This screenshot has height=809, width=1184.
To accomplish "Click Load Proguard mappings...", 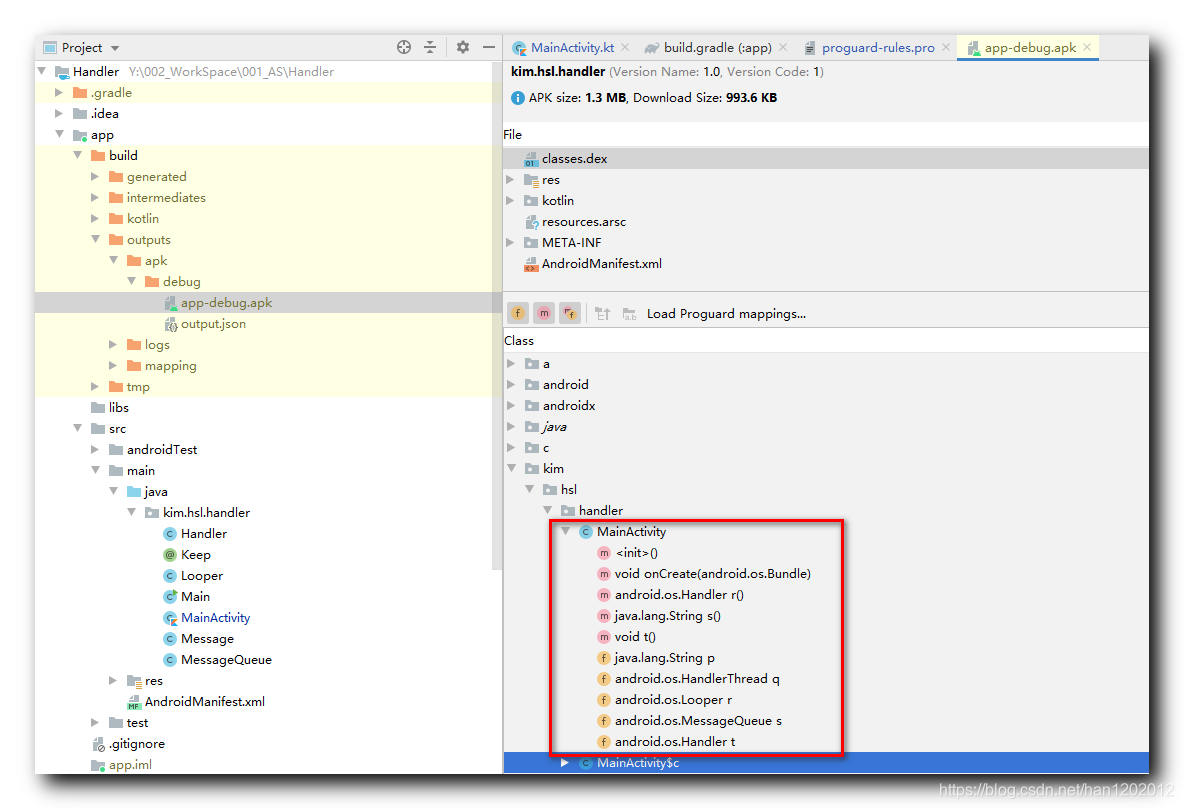I will pyautogui.click(x=725, y=313).
